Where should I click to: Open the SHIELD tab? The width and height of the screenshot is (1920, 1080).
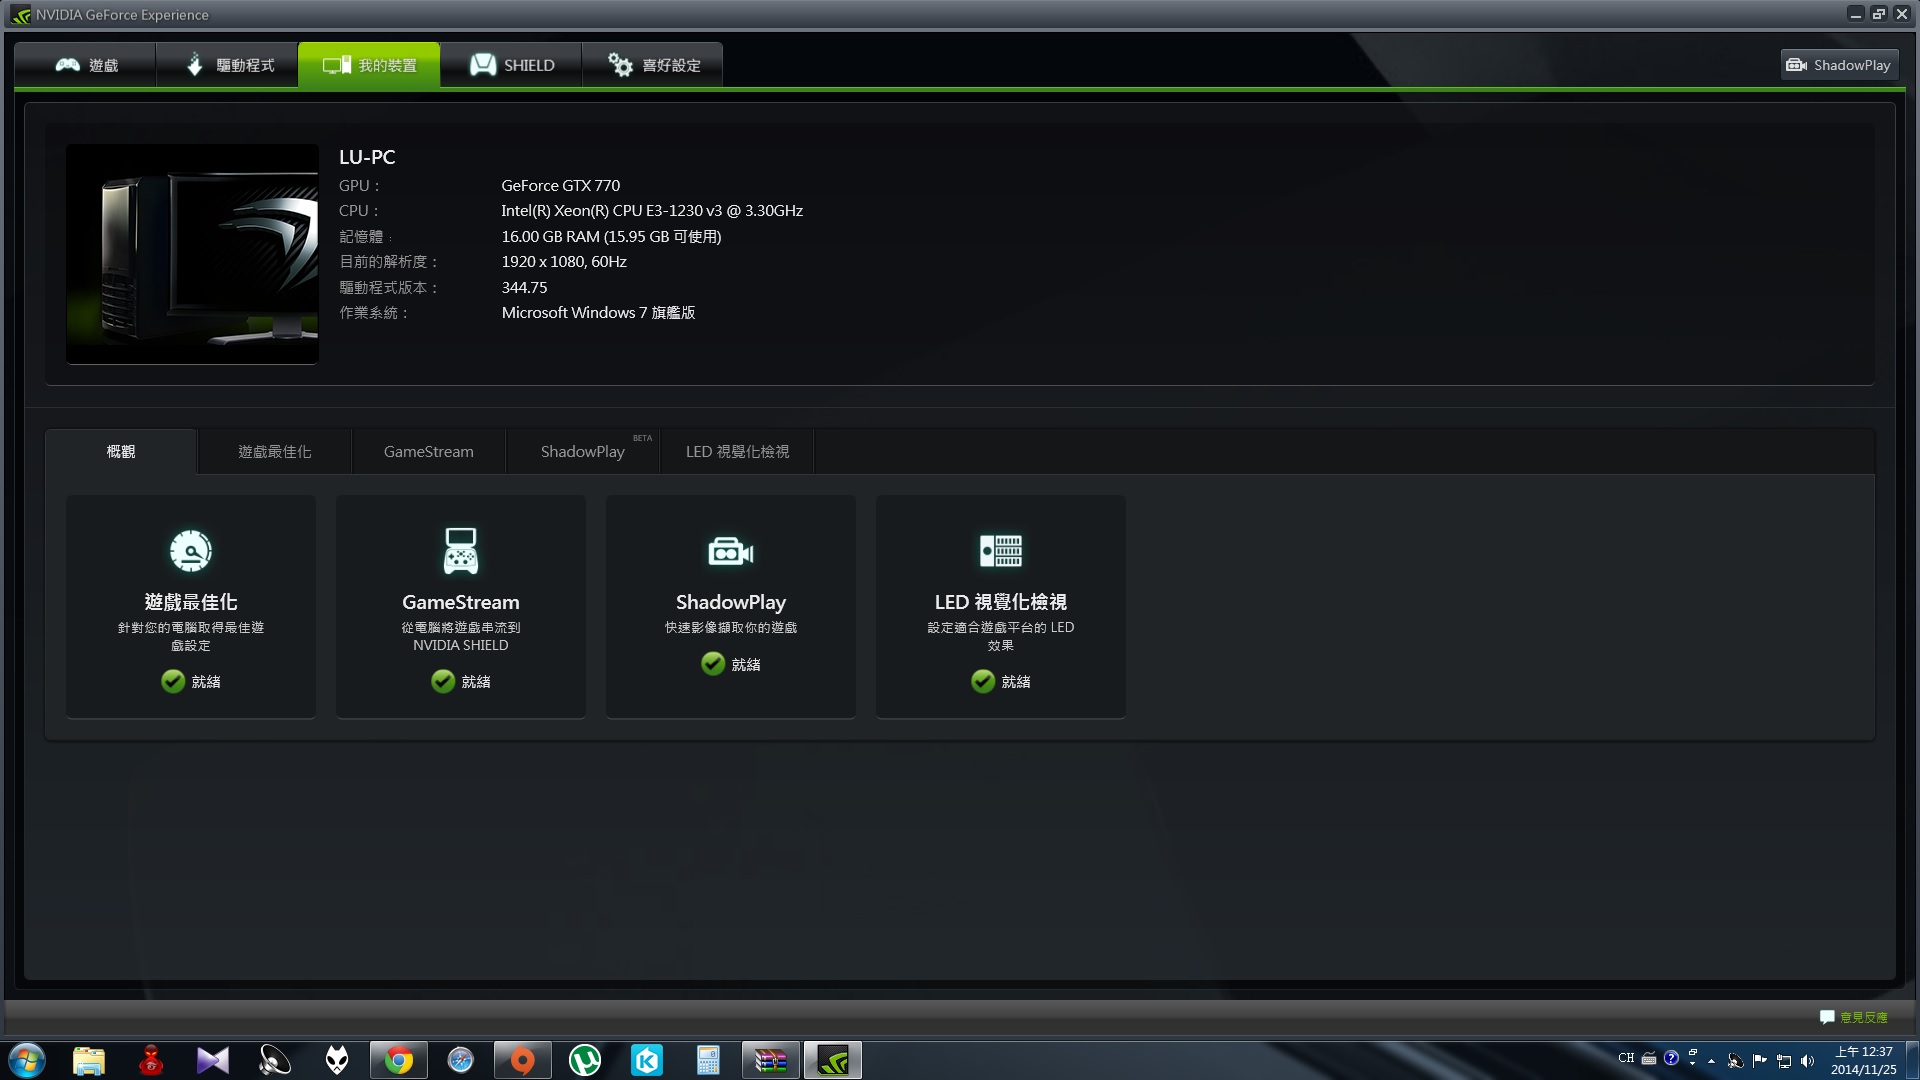pyautogui.click(x=511, y=65)
